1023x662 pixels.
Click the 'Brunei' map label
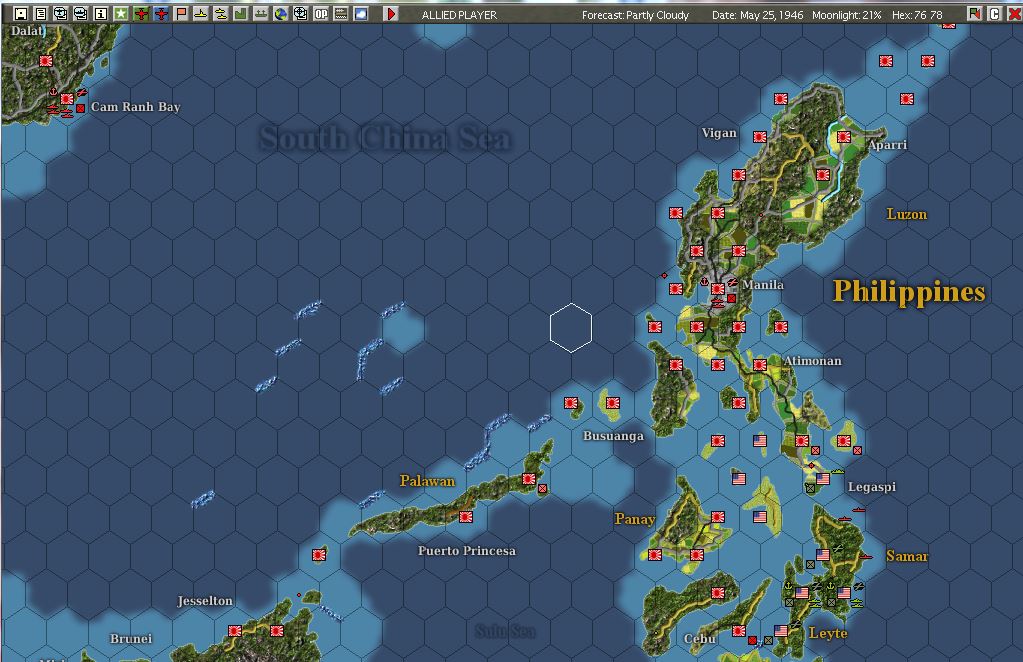(x=130, y=639)
